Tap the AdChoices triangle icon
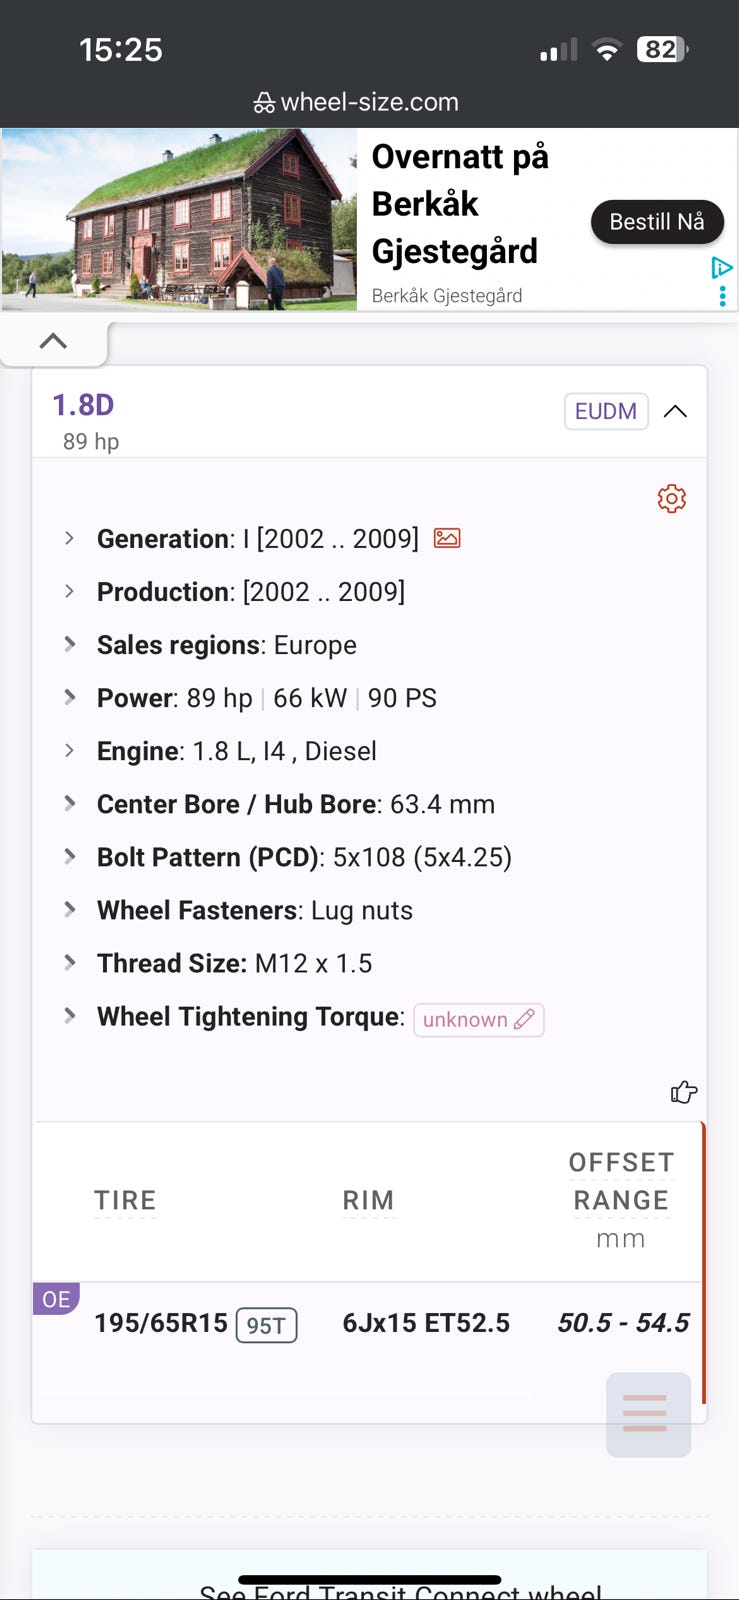 coord(721,268)
